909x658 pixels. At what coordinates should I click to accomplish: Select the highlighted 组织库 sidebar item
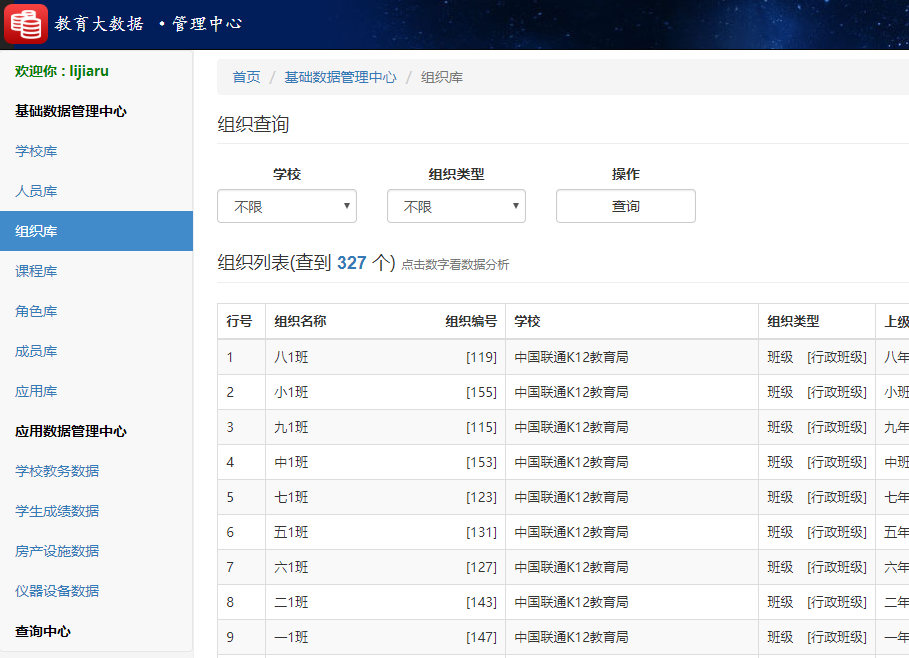tap(36, 231)
